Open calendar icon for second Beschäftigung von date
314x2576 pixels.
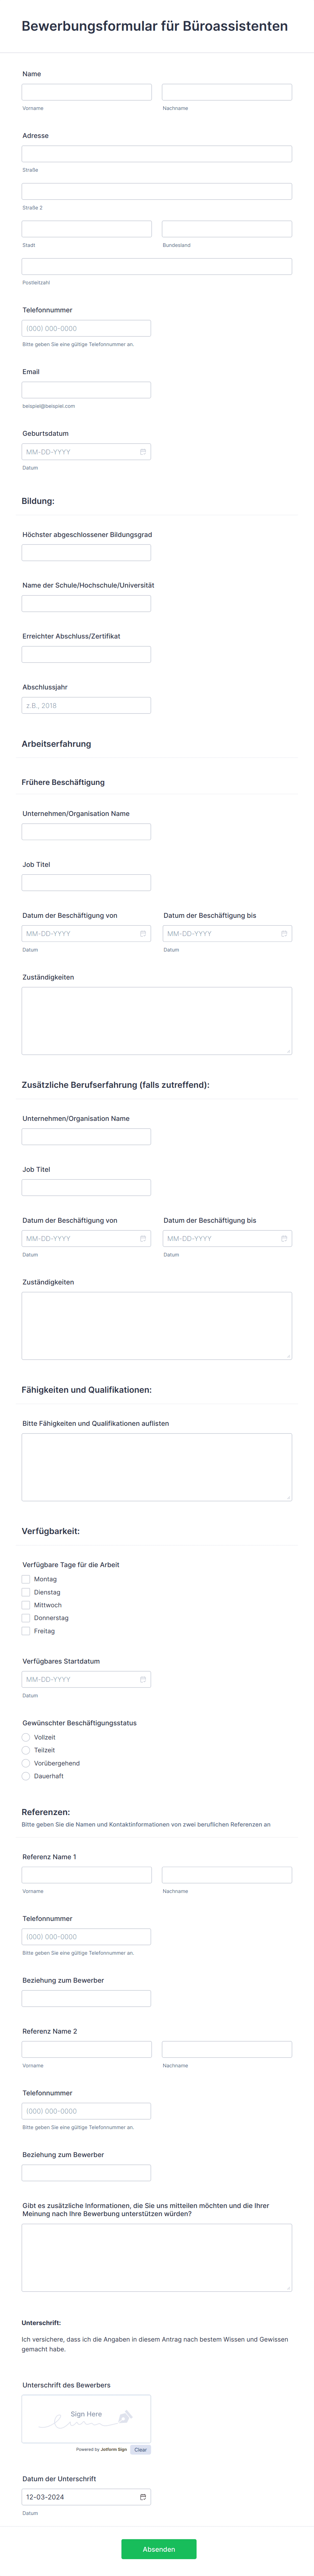click(x=143, y=1238)
